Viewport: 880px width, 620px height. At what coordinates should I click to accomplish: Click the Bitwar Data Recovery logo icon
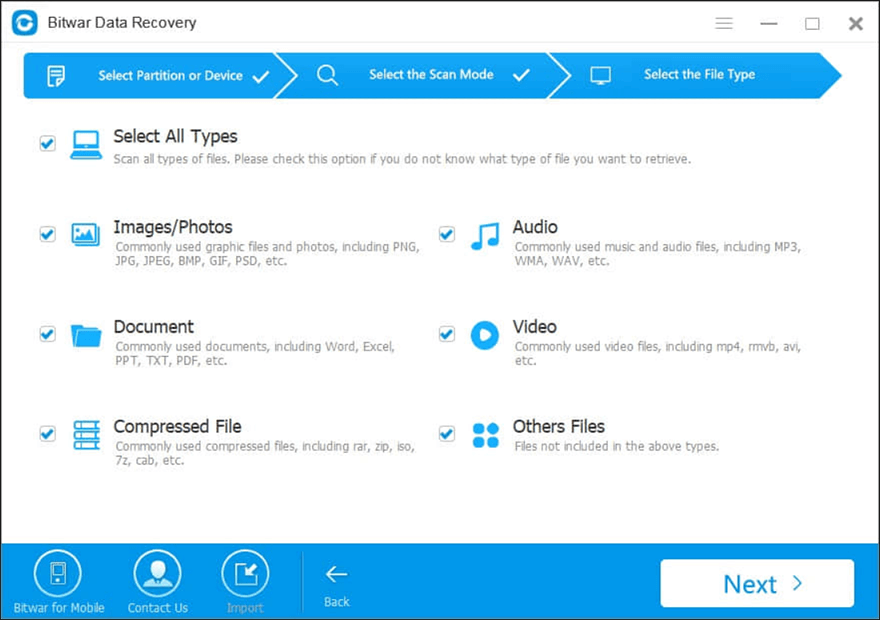(25, 23)
